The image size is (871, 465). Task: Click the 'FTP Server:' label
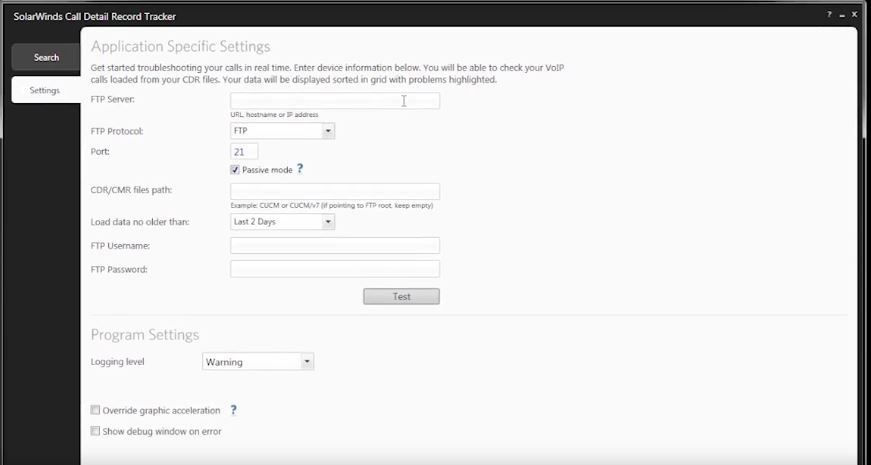point(113,99)
